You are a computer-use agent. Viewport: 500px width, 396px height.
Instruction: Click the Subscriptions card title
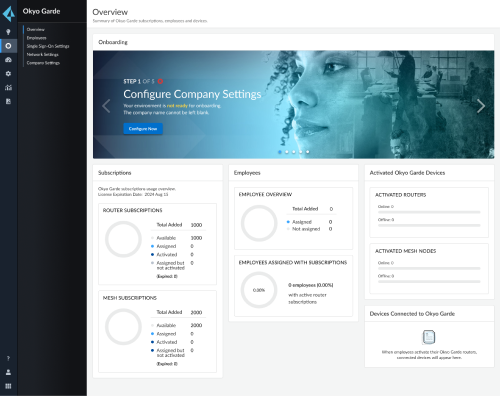115,173
